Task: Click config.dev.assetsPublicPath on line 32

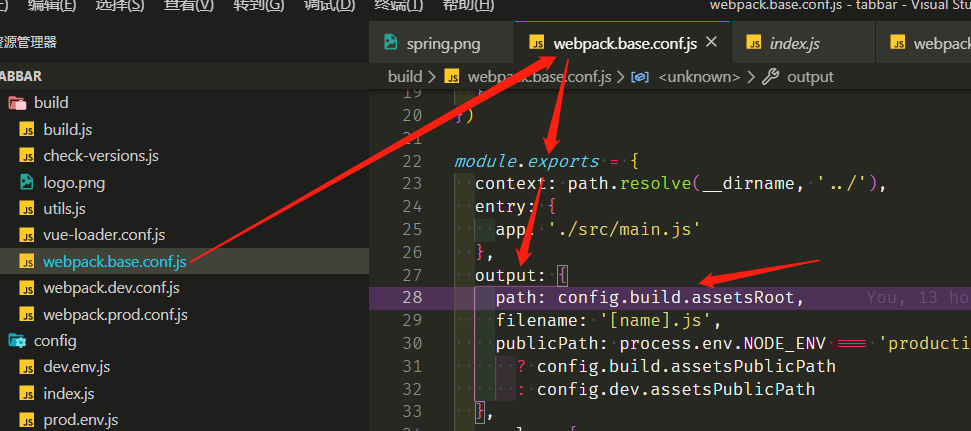Action: click(676, 390)
